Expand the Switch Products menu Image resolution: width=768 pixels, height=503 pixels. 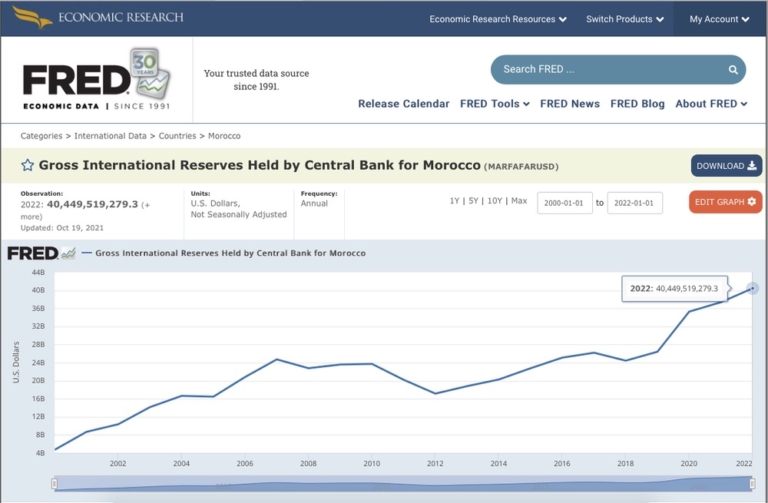click(x=624, y=19)
